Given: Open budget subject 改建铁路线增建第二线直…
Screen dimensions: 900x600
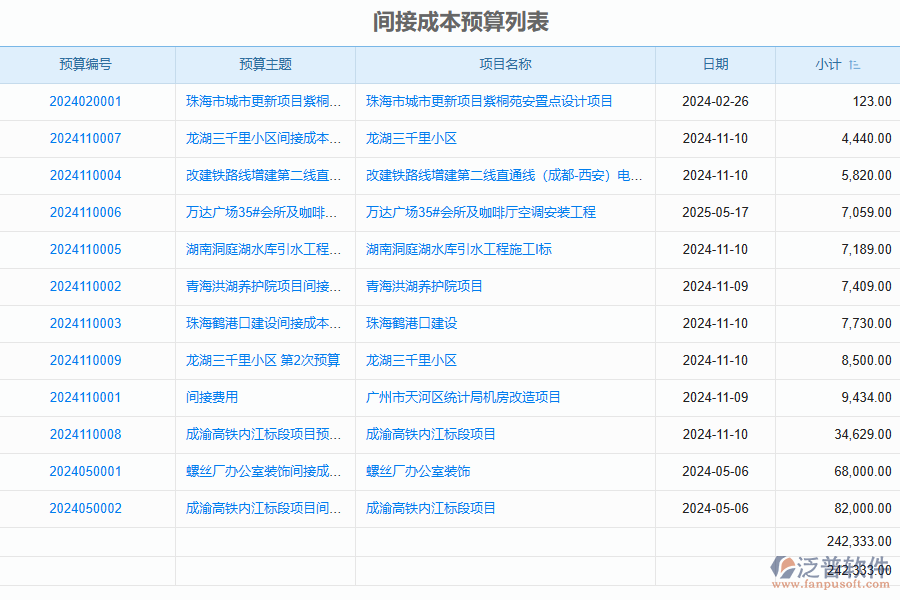Looking at the screenshot, I should point(263,176).
